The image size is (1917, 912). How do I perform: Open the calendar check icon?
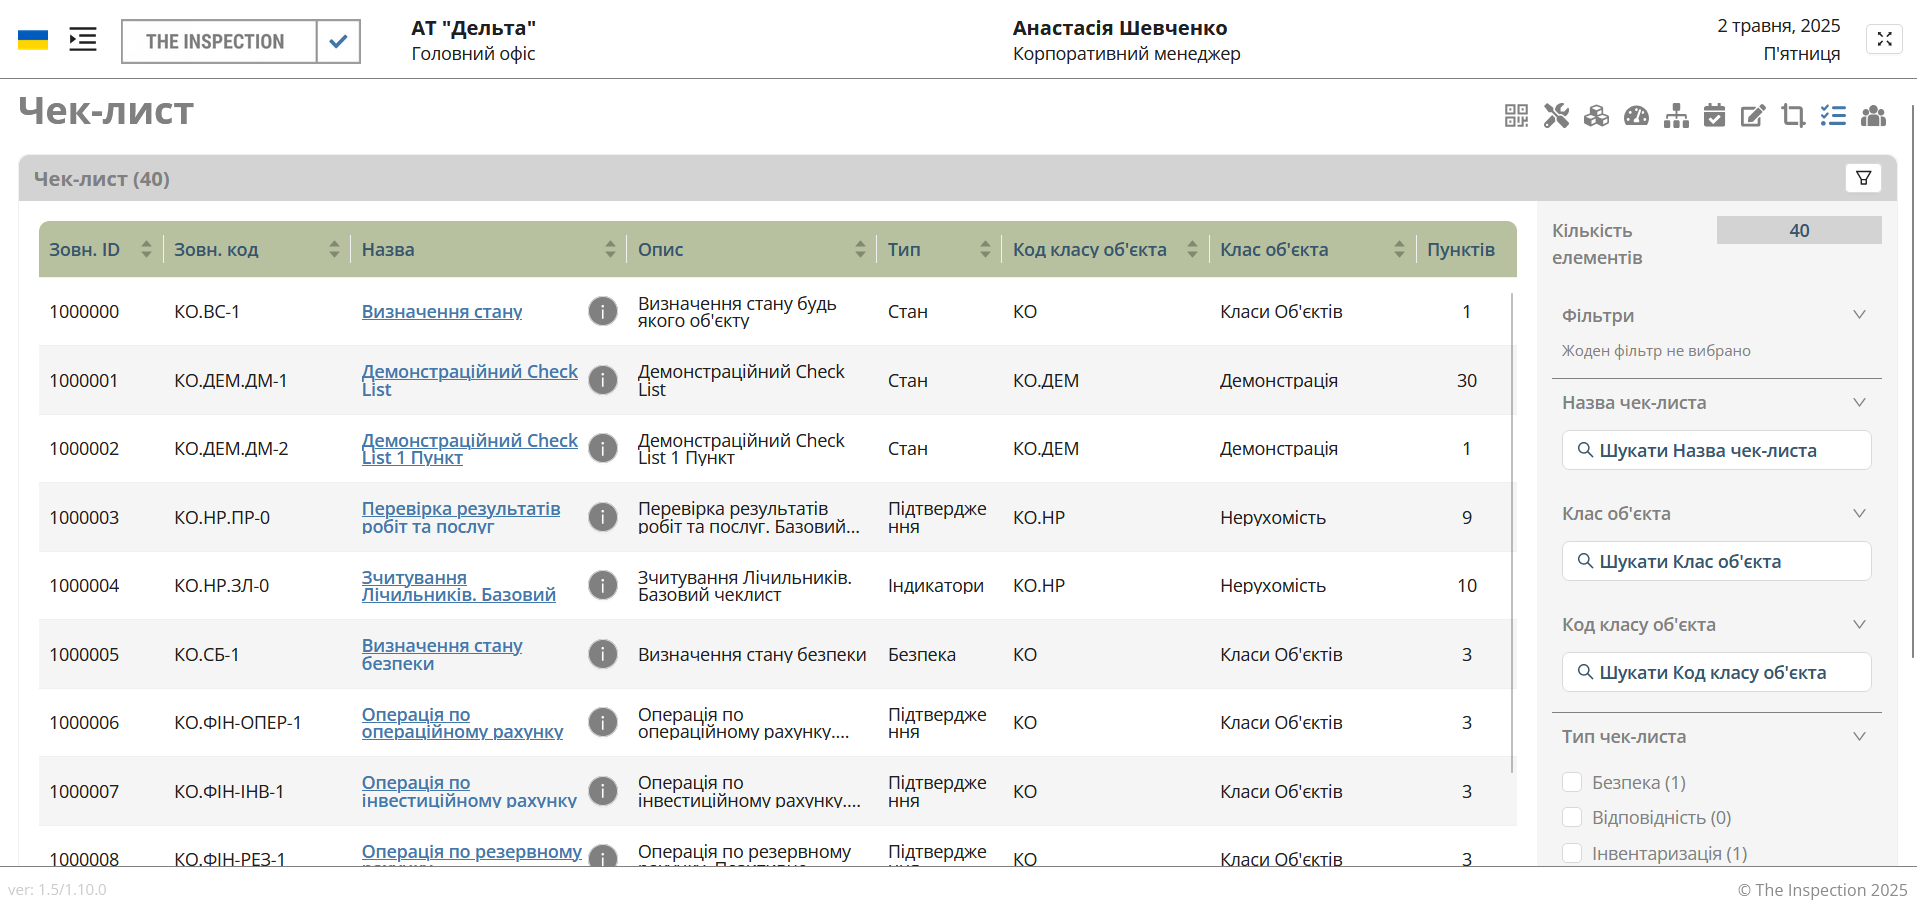(1714, 116)
